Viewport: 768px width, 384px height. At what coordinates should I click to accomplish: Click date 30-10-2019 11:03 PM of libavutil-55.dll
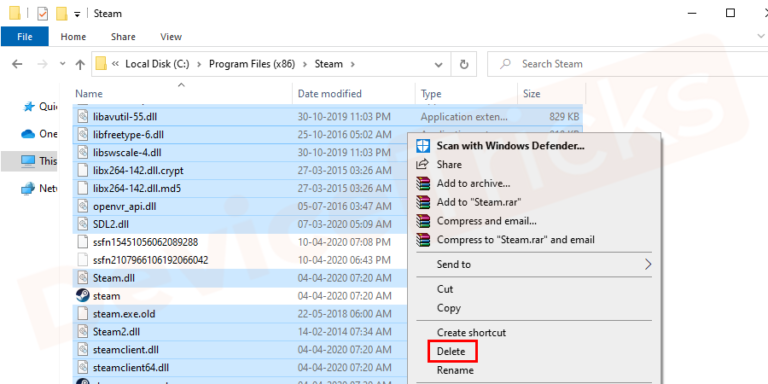click(344, 117)
